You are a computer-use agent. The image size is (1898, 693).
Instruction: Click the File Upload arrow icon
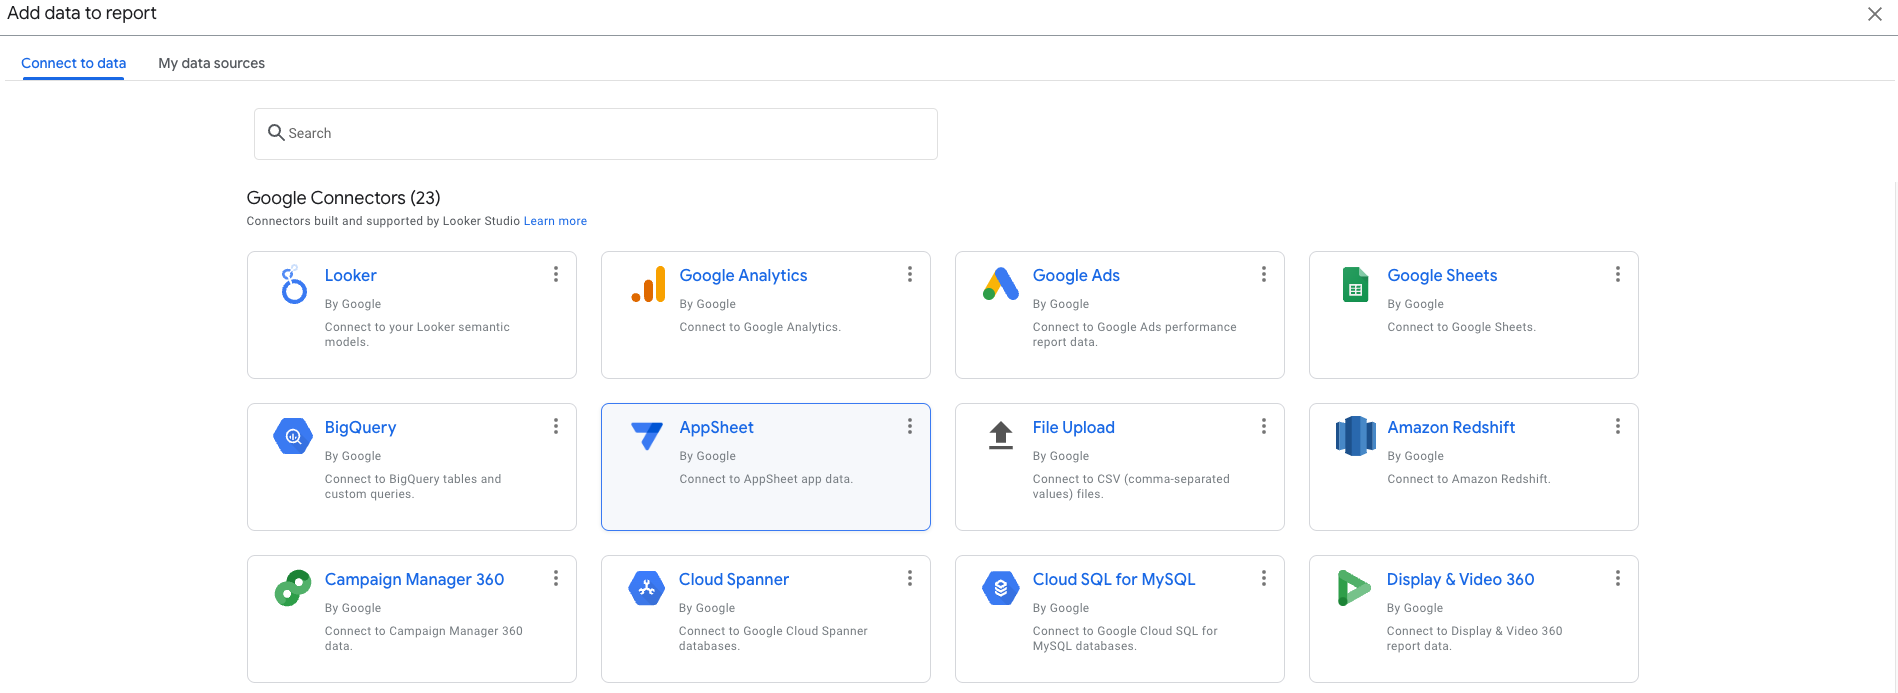tap(1000, 436)
